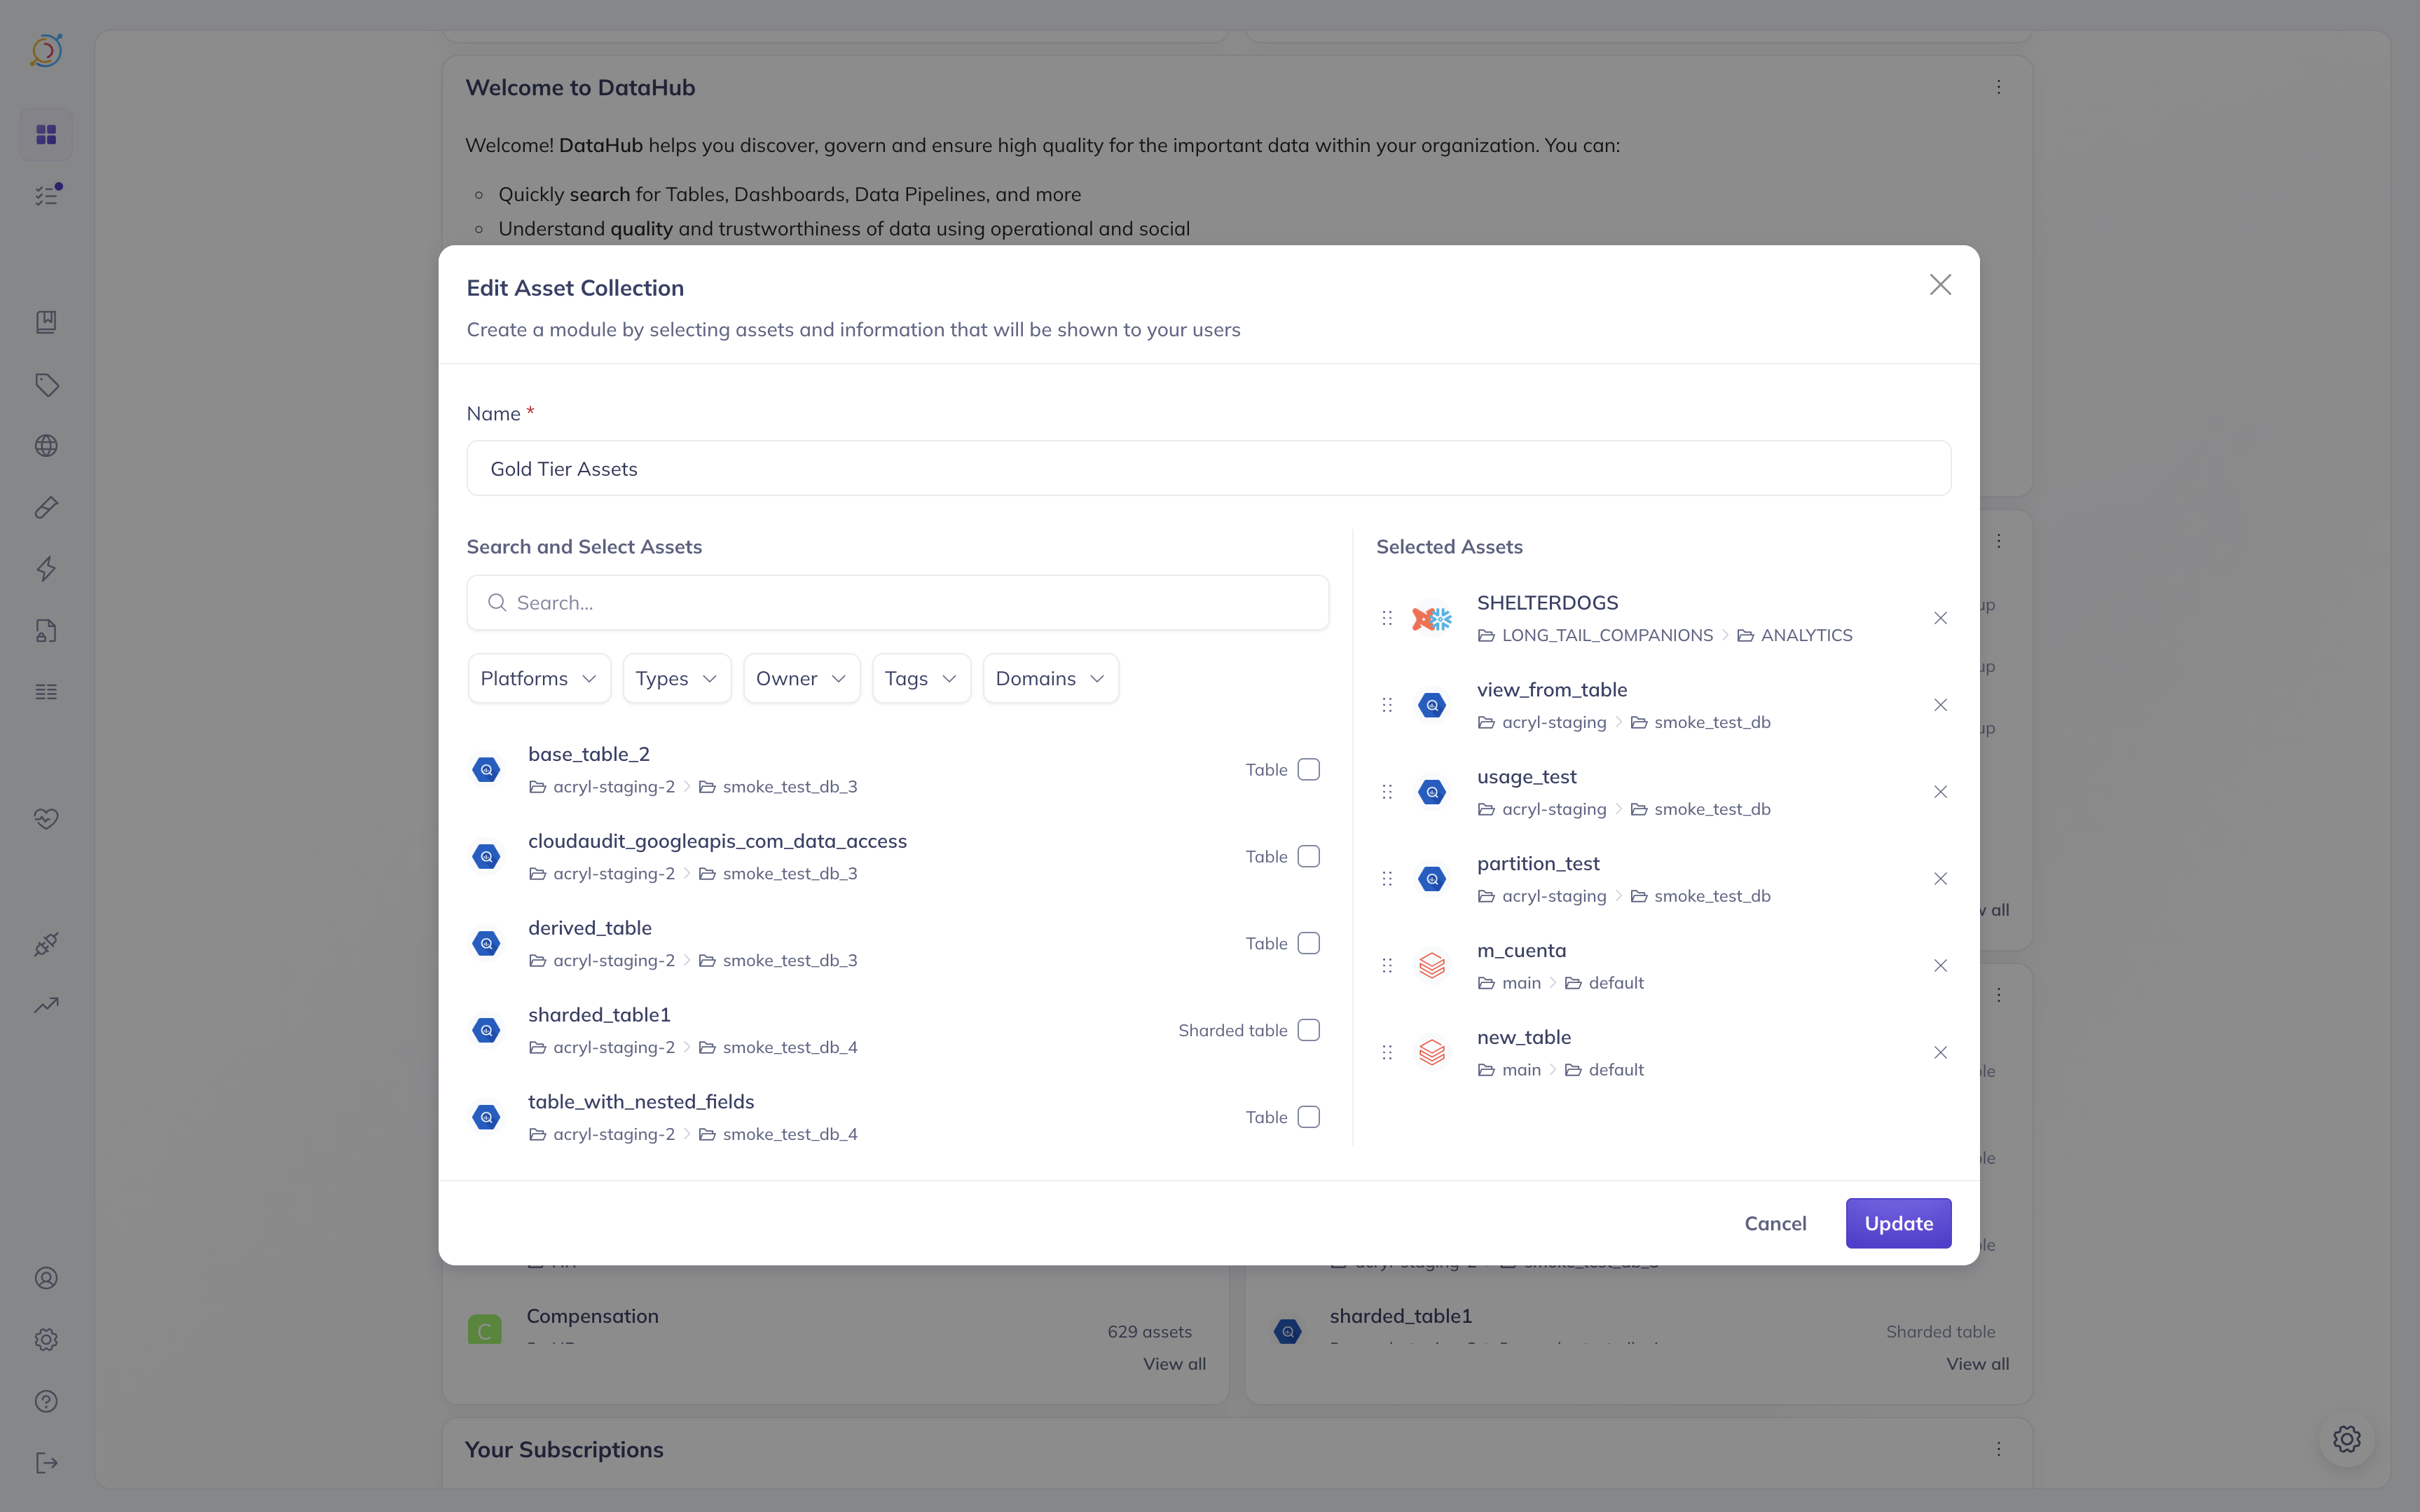
Task: Remove SHELTERDOGS from selected assets
Action: click(1940, 618)
